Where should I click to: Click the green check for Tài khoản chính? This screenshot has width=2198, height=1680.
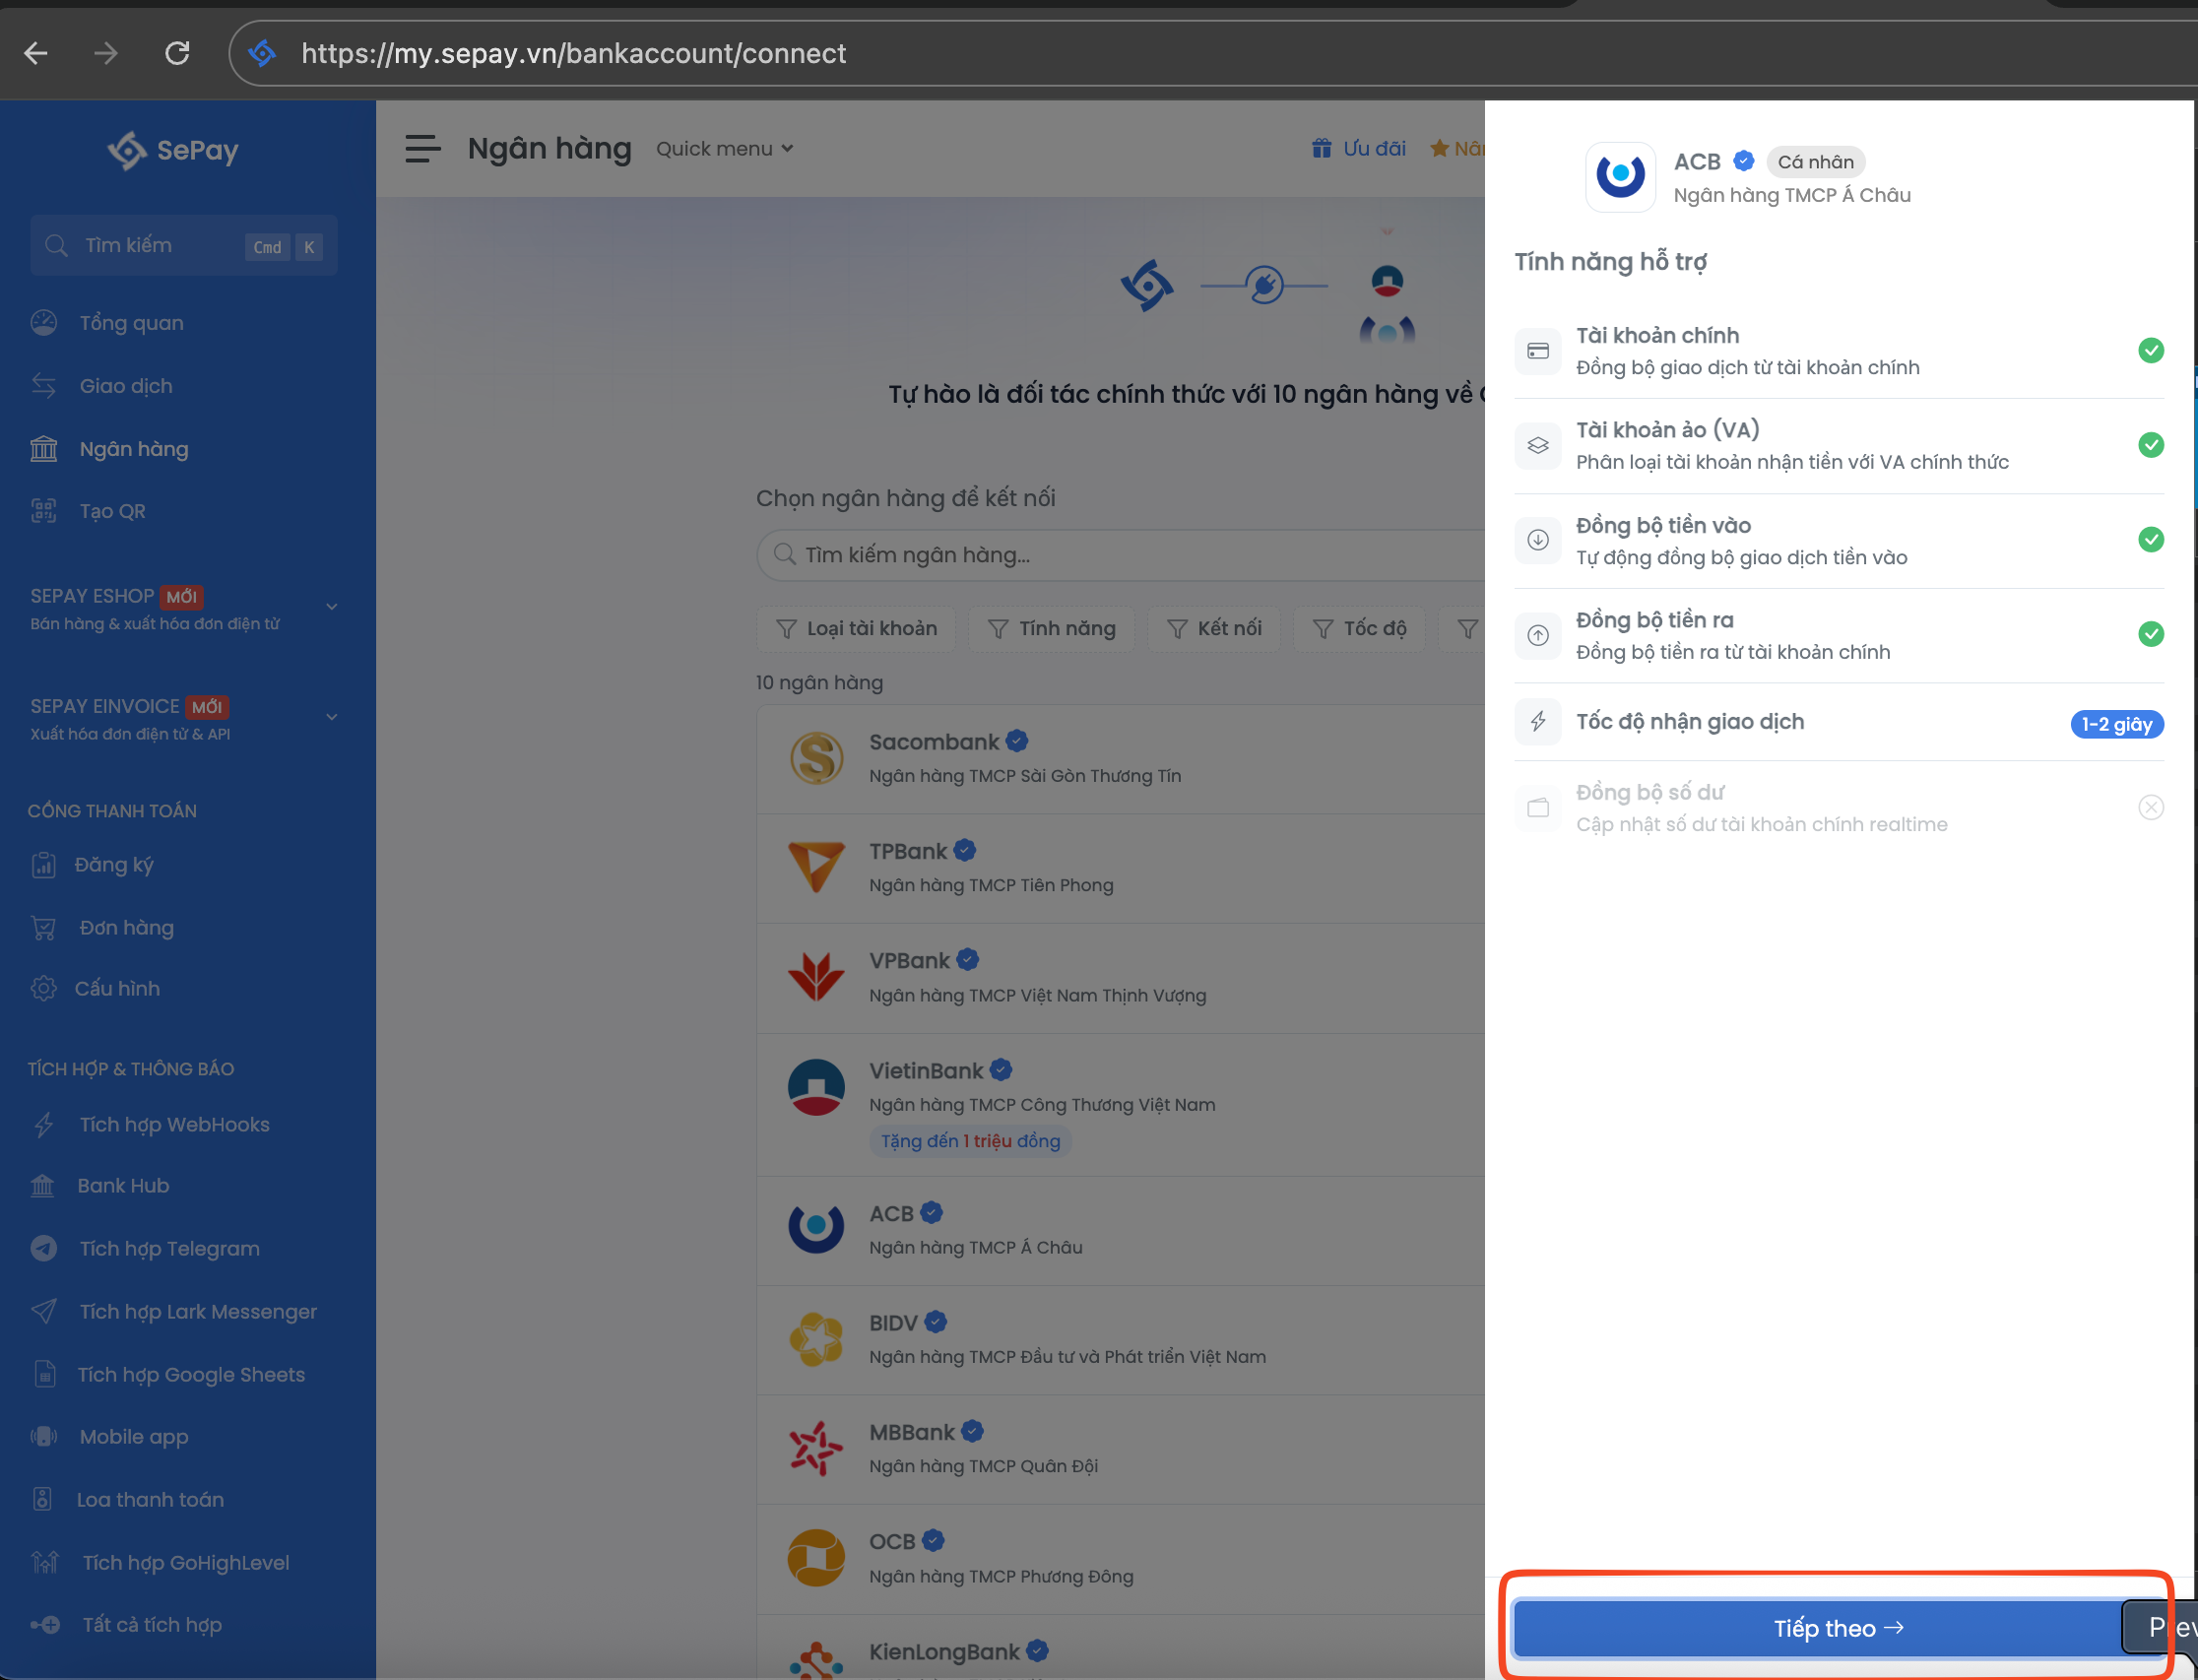pos(2150,350)
